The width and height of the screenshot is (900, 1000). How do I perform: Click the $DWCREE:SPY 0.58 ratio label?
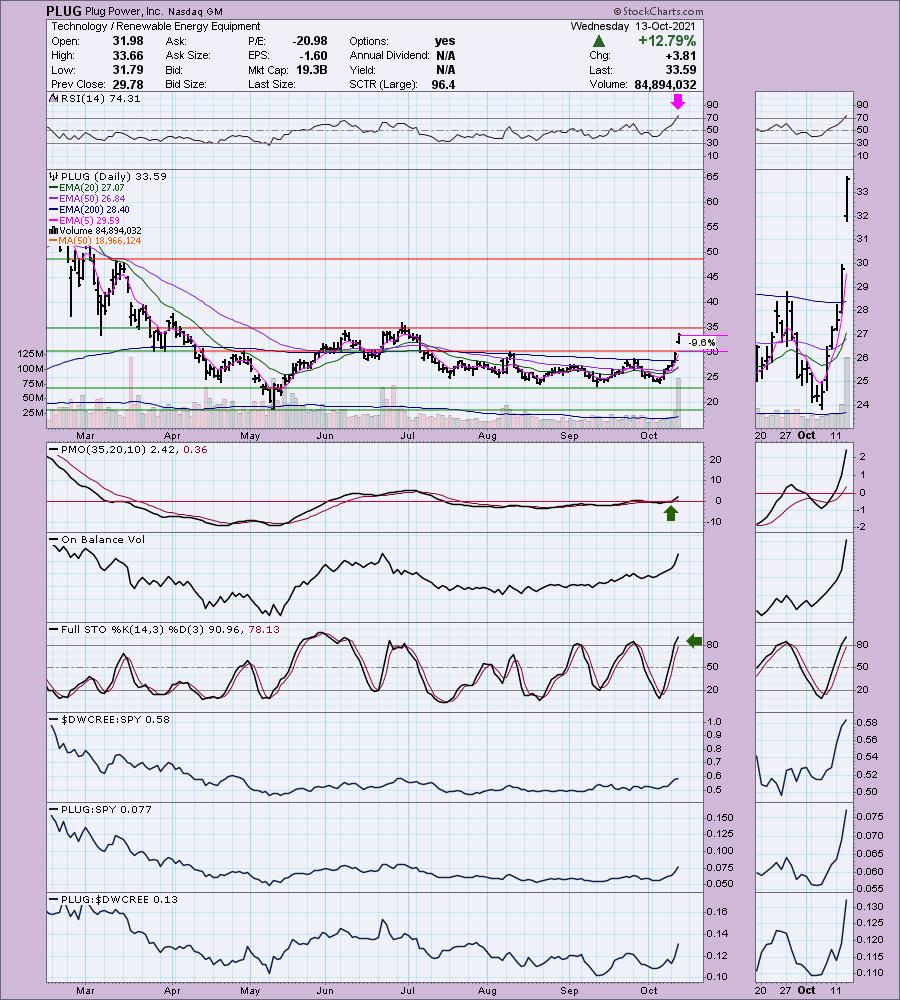[x=110, y=719]
